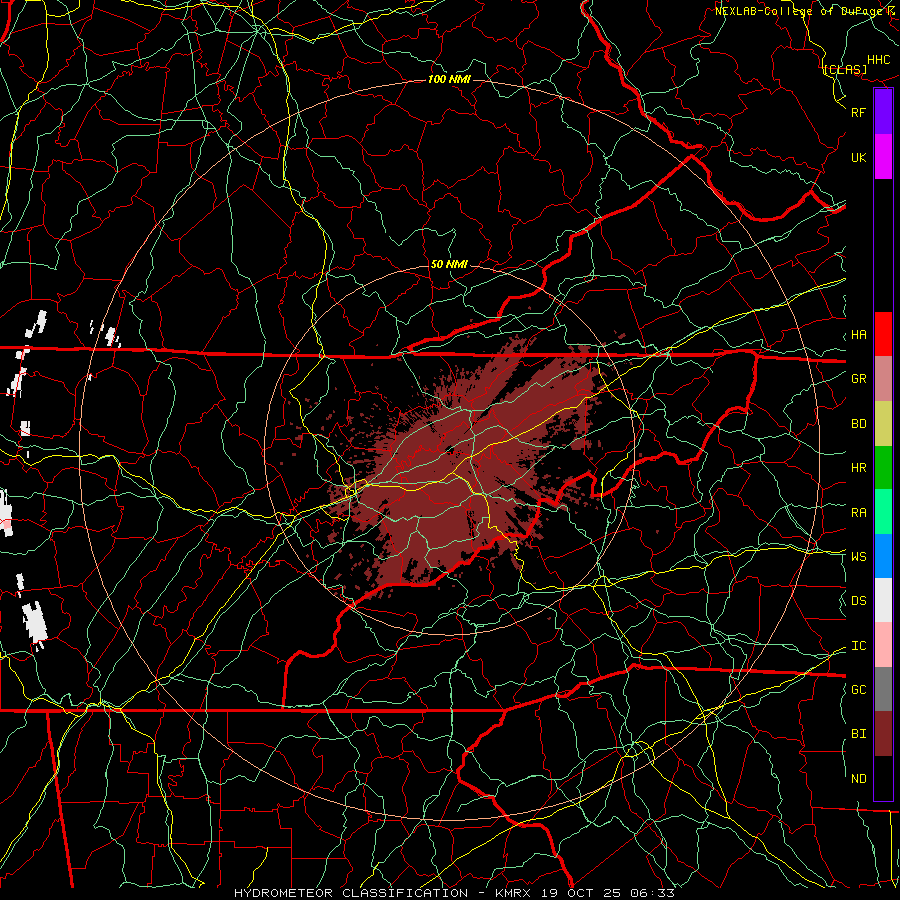Click the GC legend label
Viewport: 900px width, 900px height.
pyautogui.click(x=858, y=690)
